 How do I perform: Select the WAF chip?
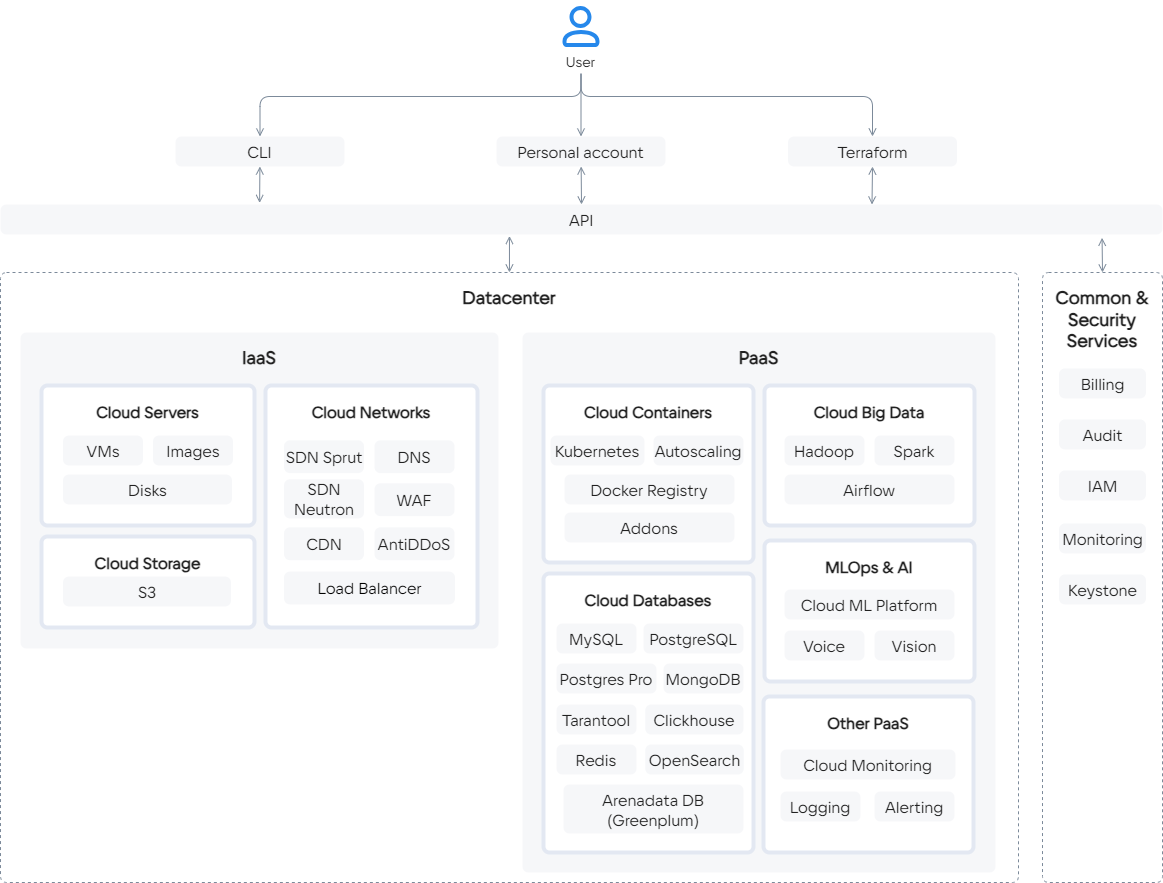(x=414, y=500)
